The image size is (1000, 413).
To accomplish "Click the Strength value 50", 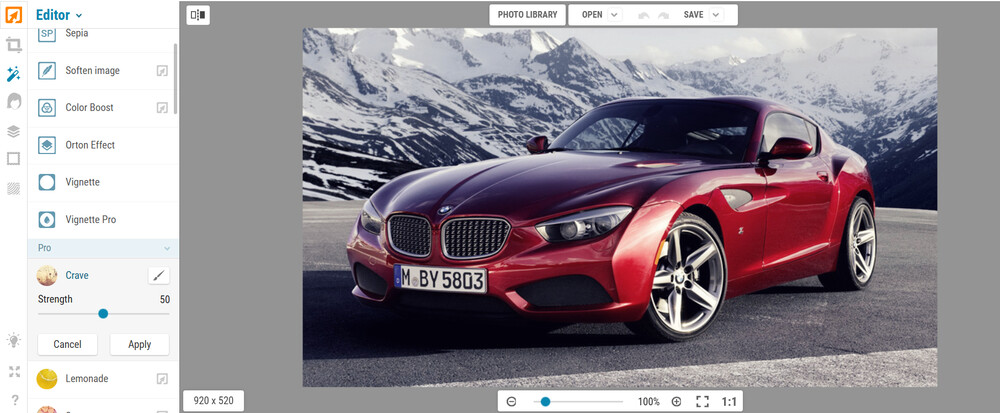I will [165, 300].
